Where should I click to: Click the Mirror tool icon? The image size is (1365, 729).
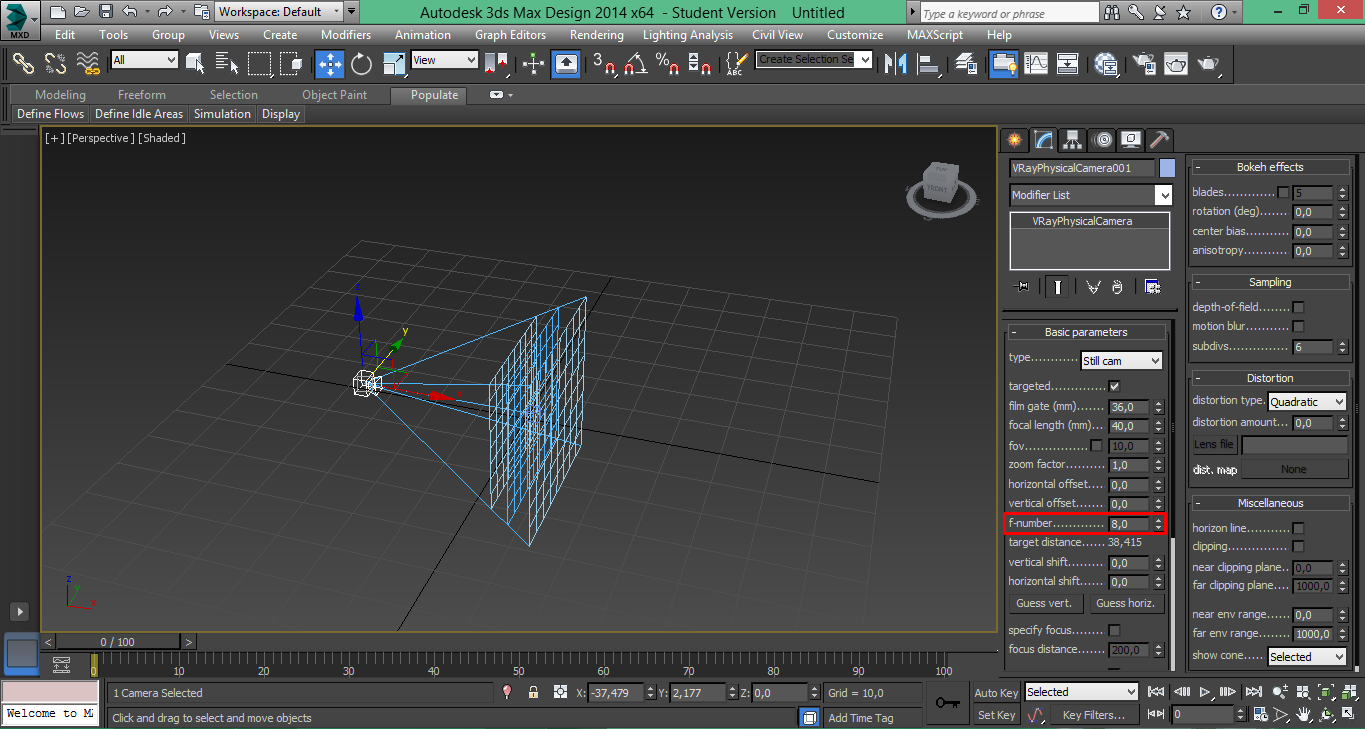pos(897,64)
